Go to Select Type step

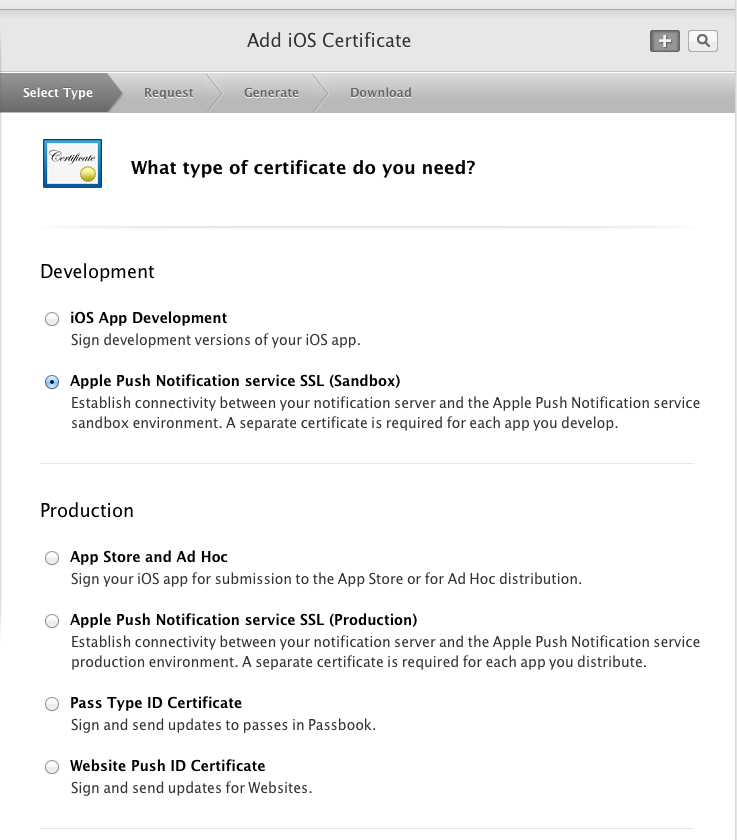[58, 93]
